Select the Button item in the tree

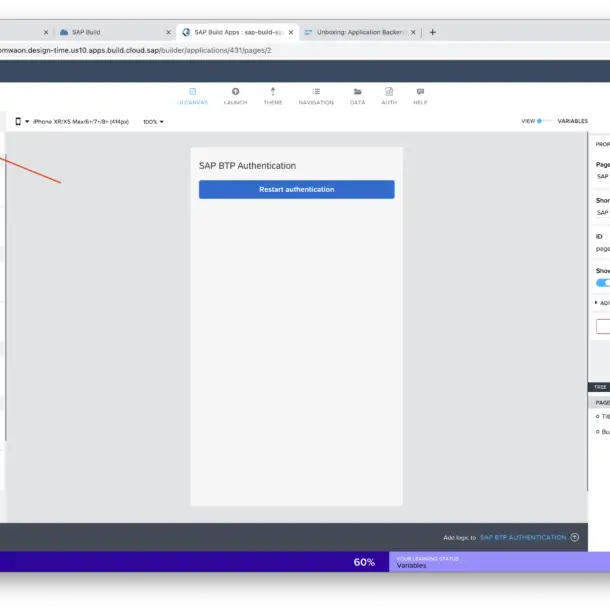[603, 431]
